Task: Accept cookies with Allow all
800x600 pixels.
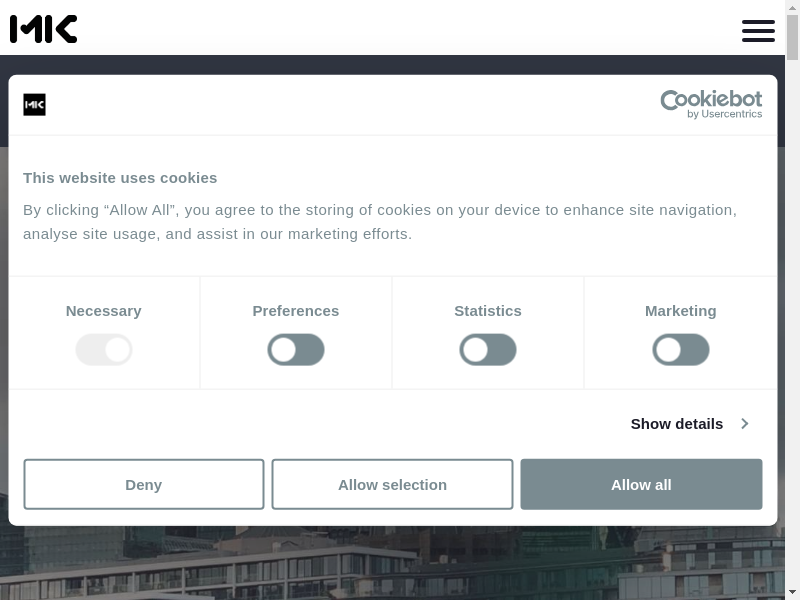Action: (641, 485)
